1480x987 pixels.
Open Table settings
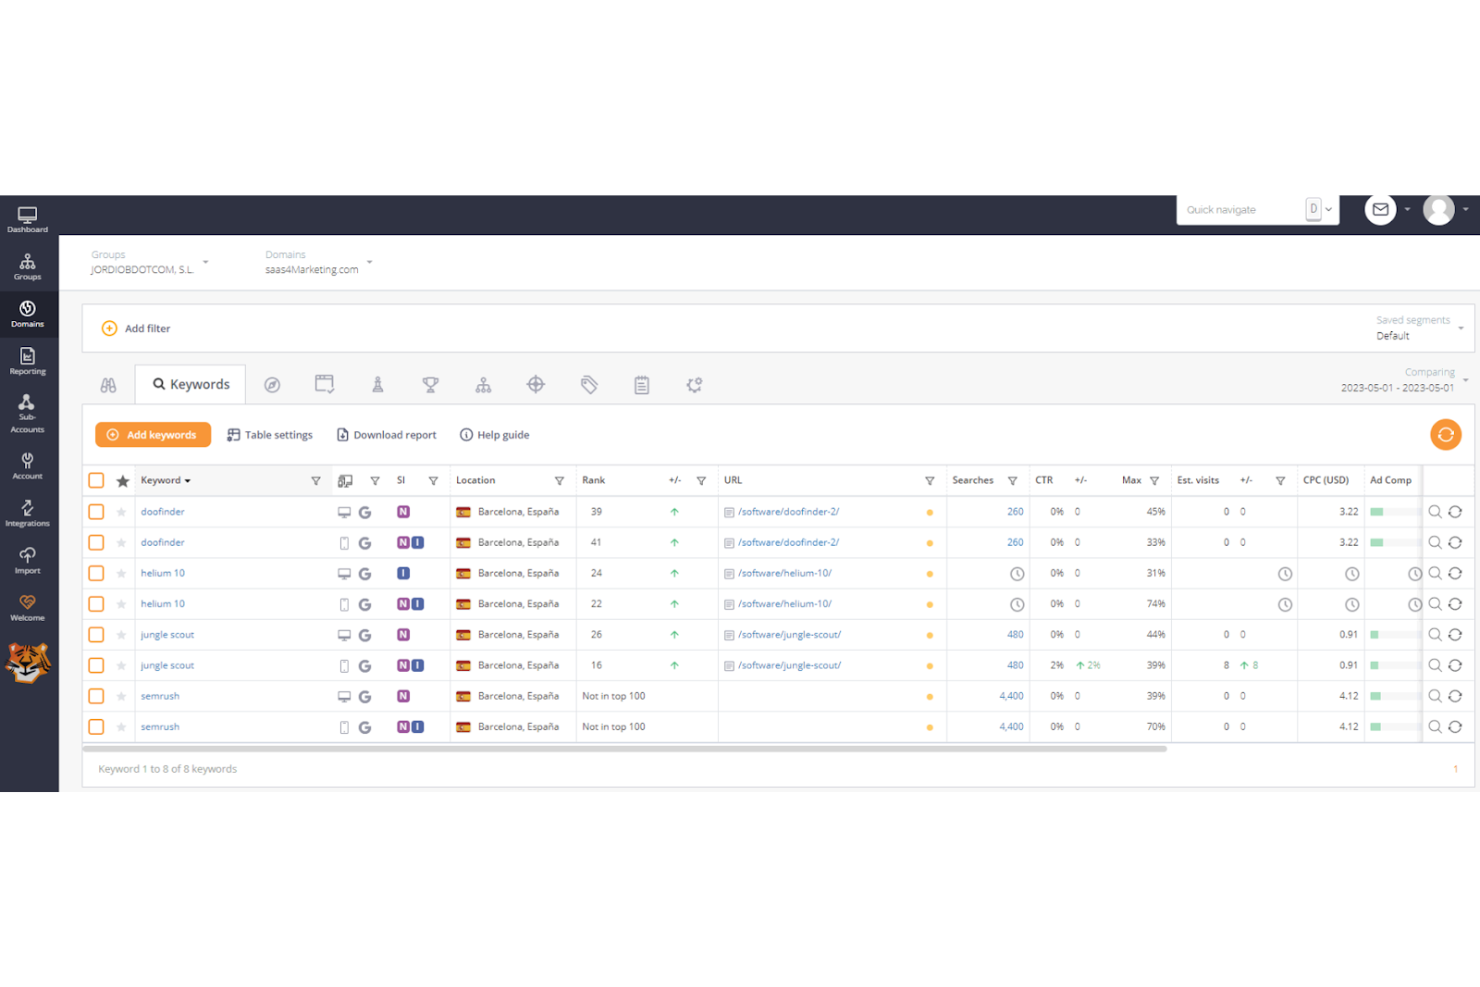270,435
